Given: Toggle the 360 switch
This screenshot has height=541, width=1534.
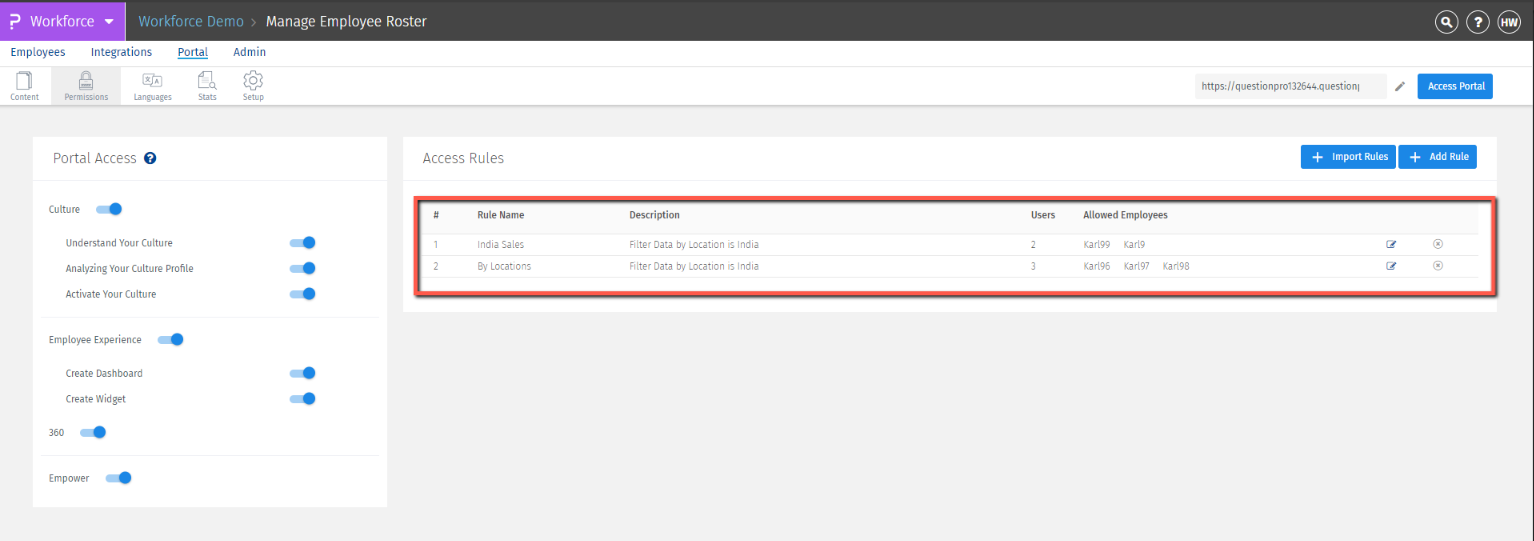Looking at the screenshot, I should 93,432.
